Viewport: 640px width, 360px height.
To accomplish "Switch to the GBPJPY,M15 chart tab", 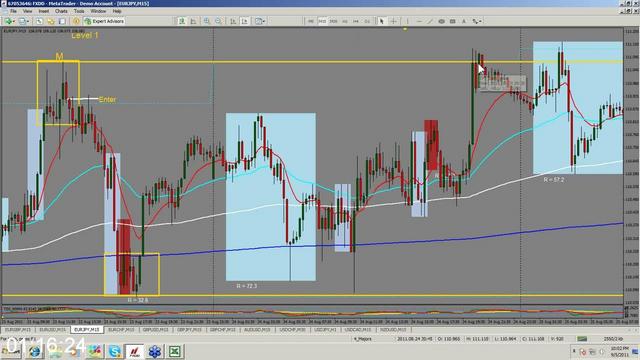I will tap(190, 329).
